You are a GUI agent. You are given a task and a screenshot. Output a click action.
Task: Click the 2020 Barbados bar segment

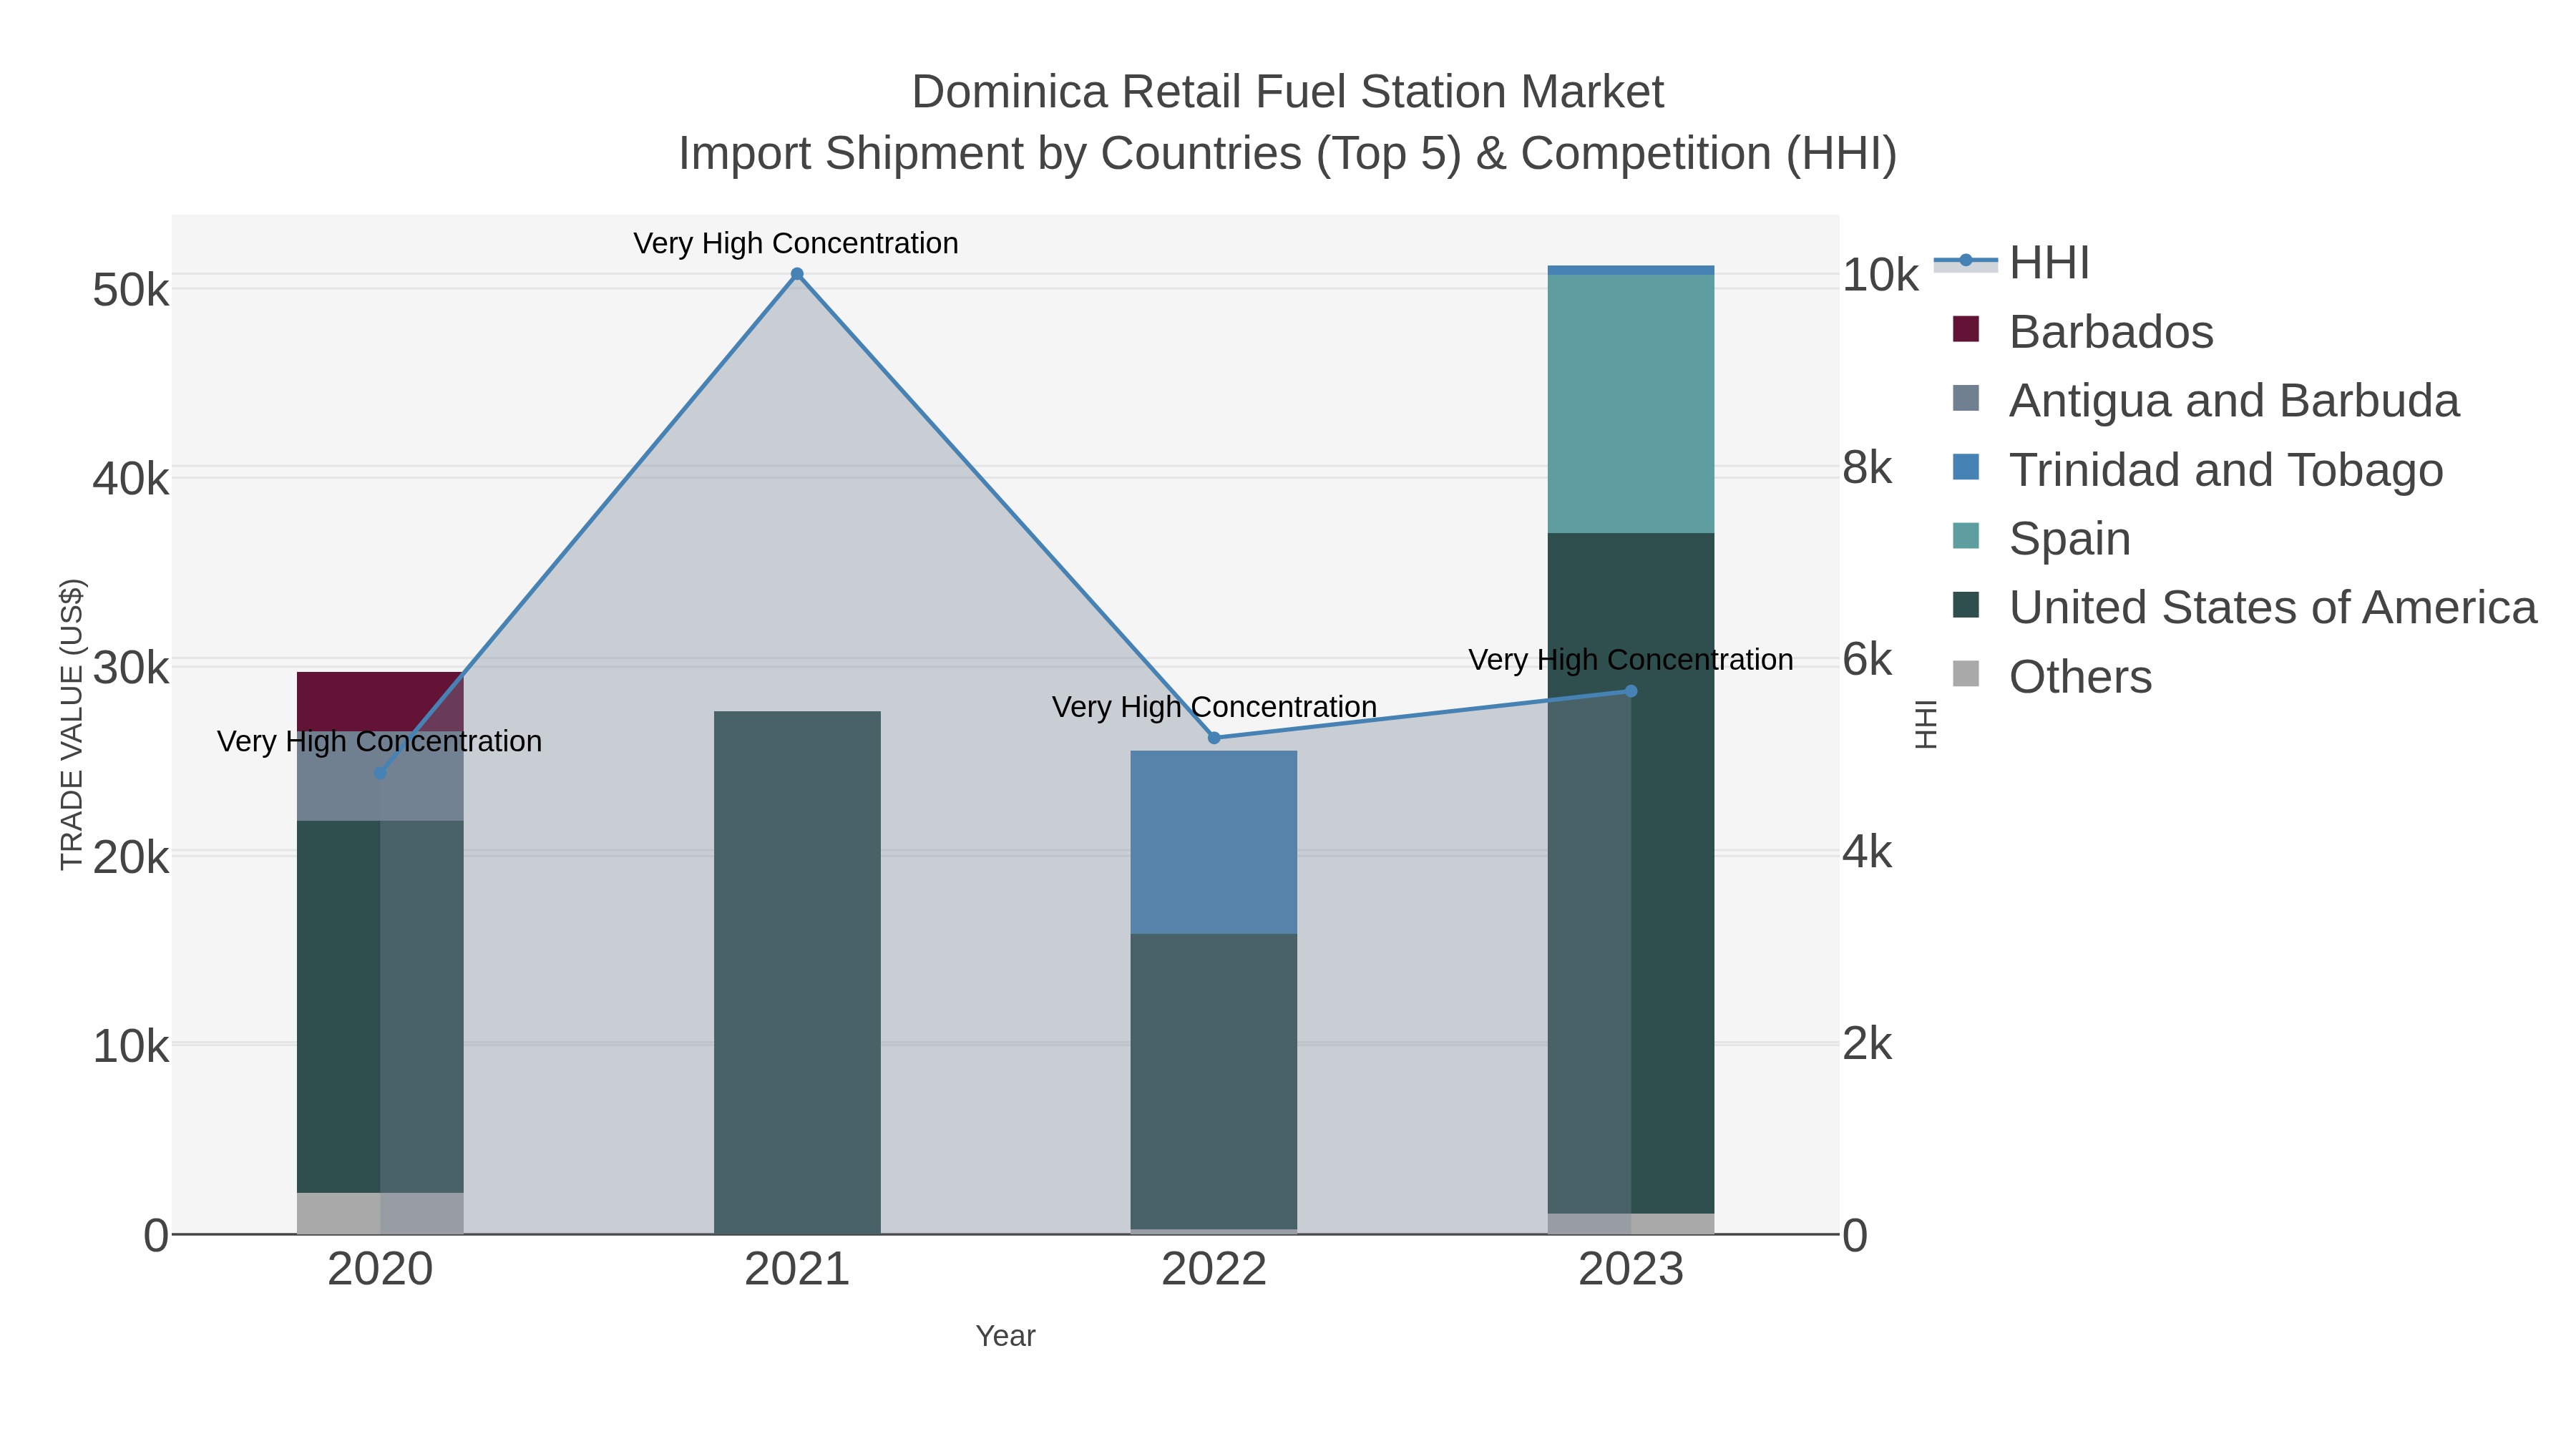click(380, 701)
